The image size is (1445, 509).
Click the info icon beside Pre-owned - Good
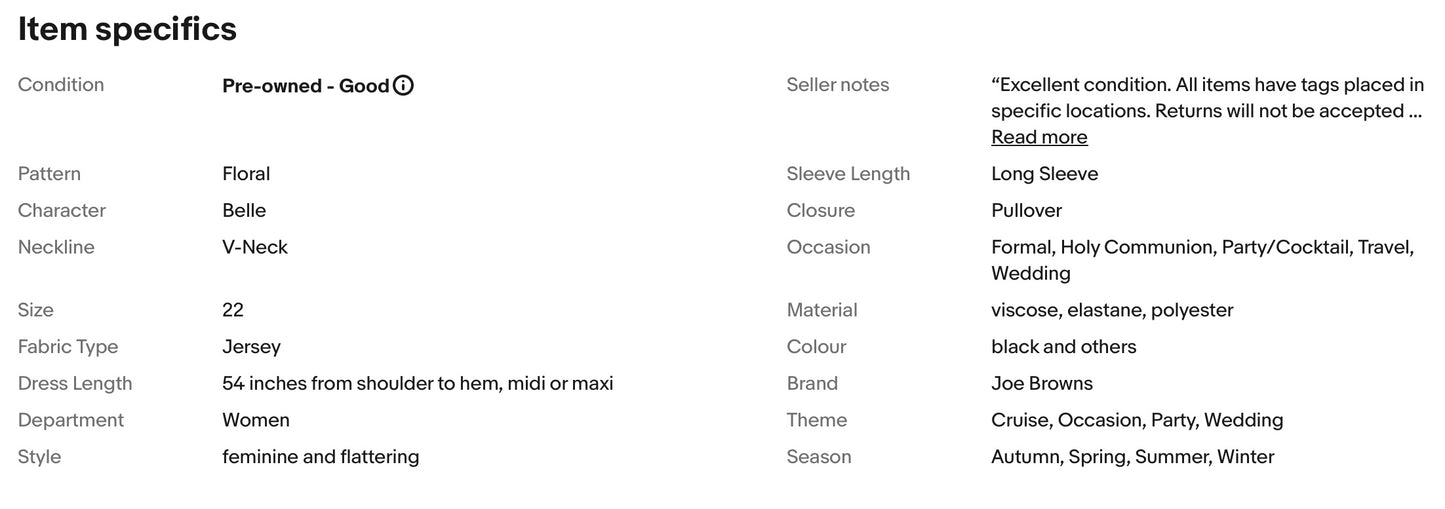tap(403, 86)
